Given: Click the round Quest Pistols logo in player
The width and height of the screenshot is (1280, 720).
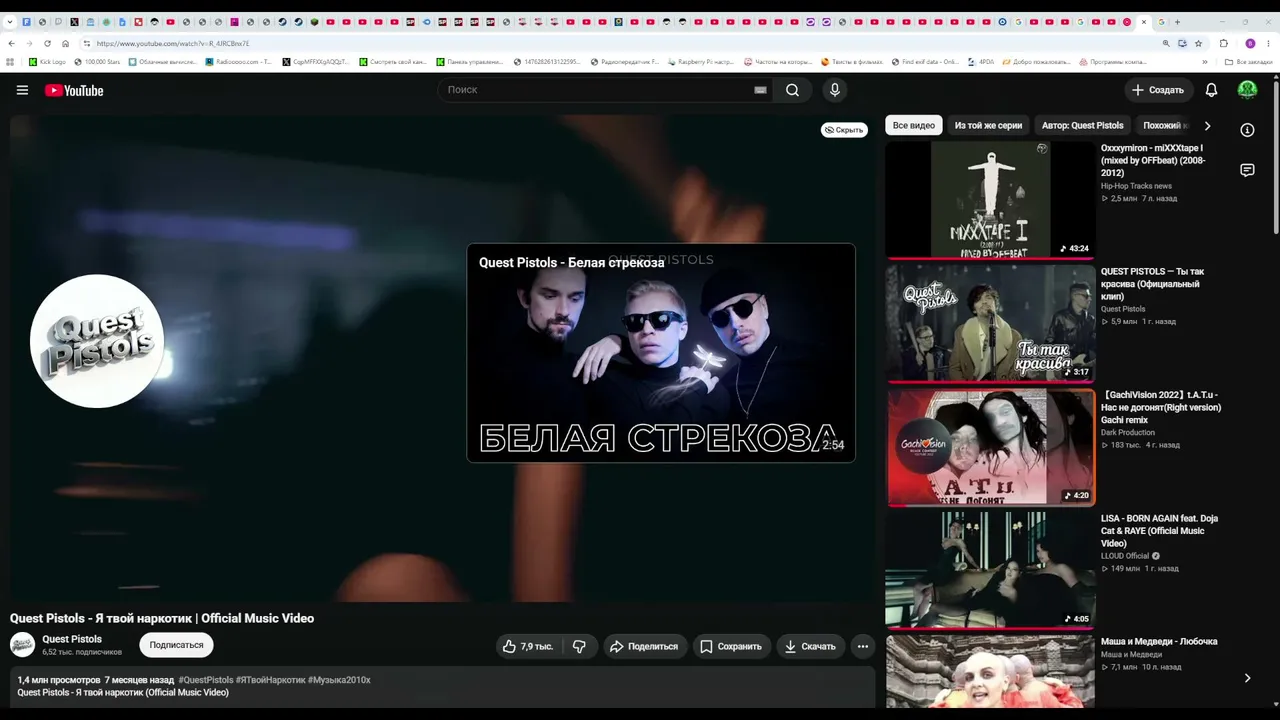Looking at the screenshot, I should (x=97, y=341).
